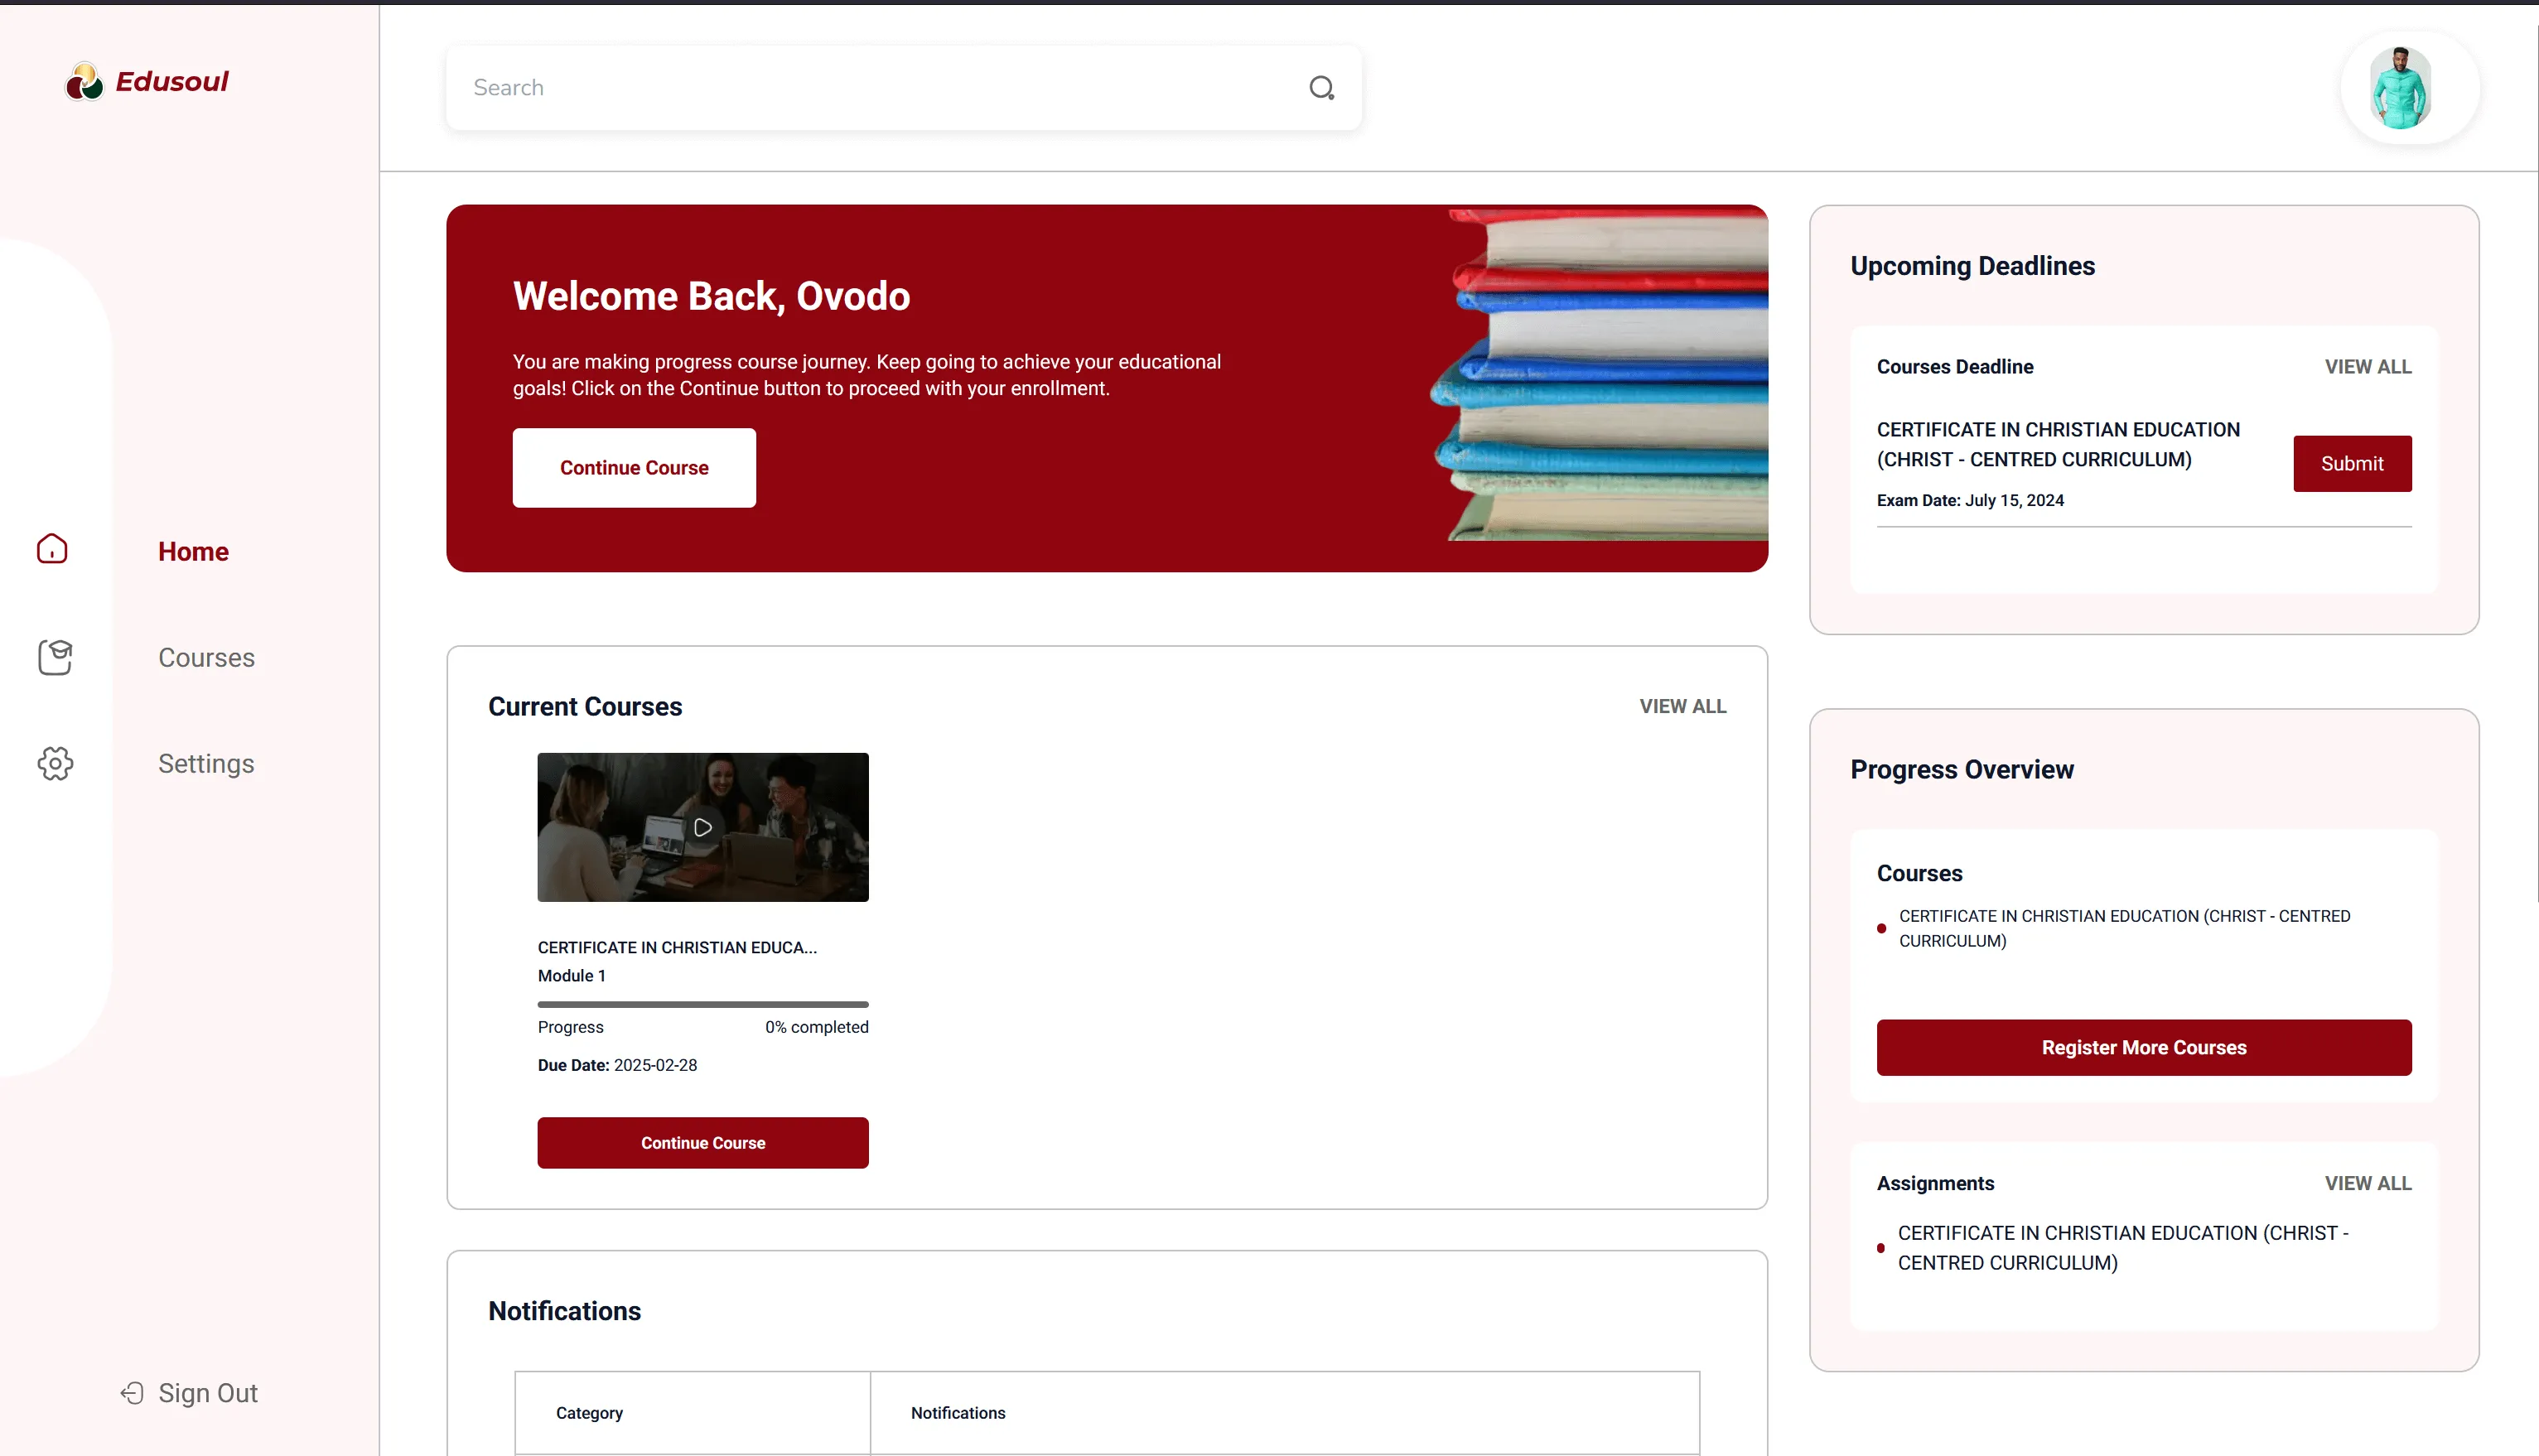
Task: Click Register More Courses button
Action: click(x=2143, y=1047)
